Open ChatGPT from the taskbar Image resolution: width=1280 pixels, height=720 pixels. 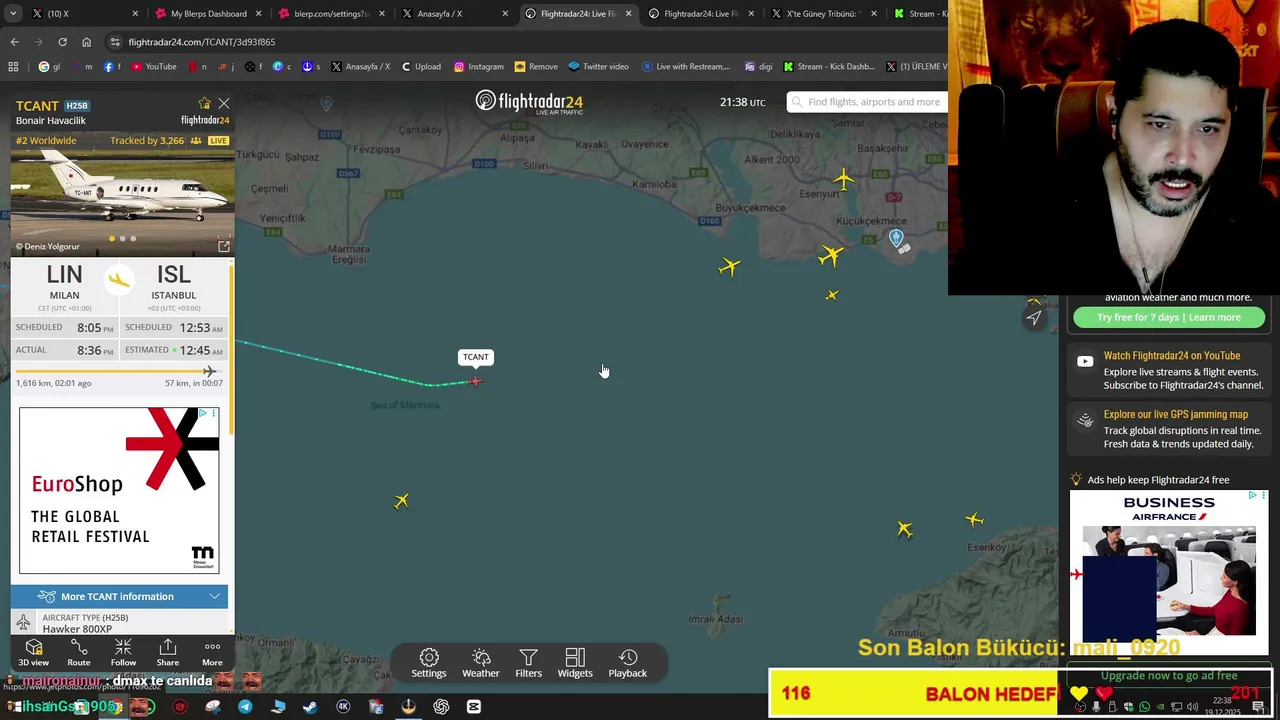point(441,707)
